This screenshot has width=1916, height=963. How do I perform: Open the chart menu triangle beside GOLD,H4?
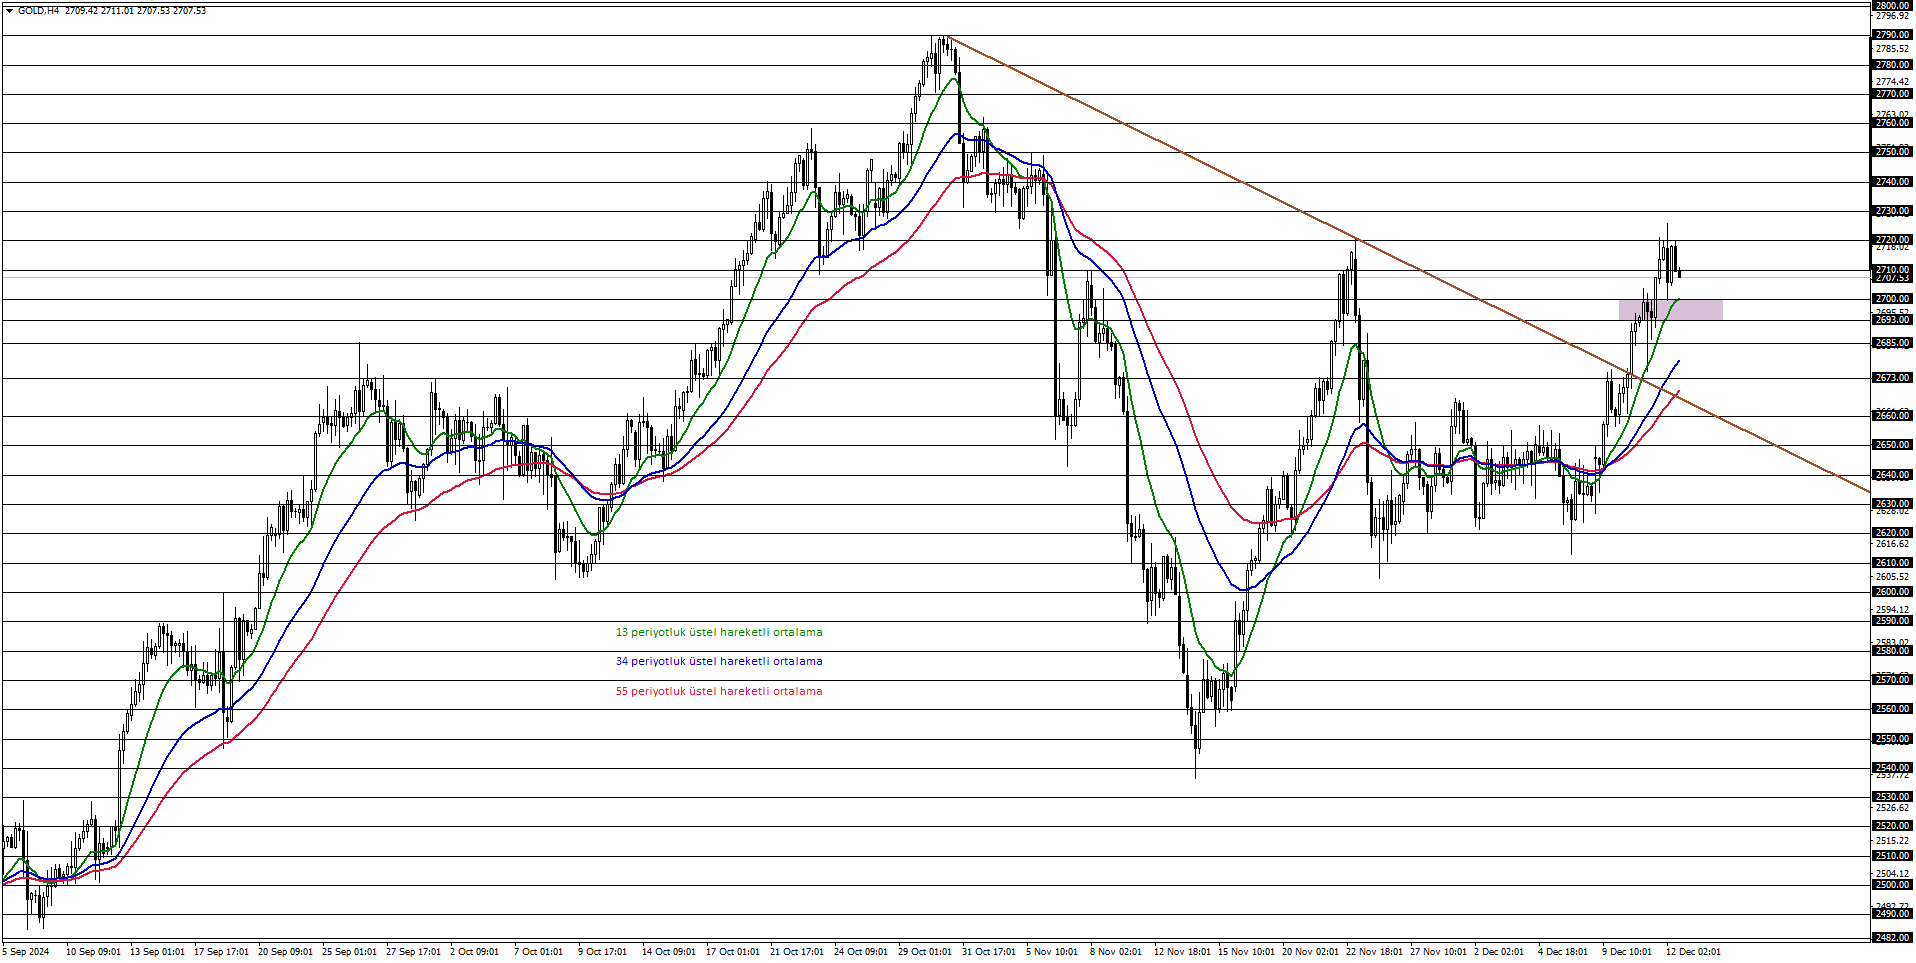click(9, 11)
